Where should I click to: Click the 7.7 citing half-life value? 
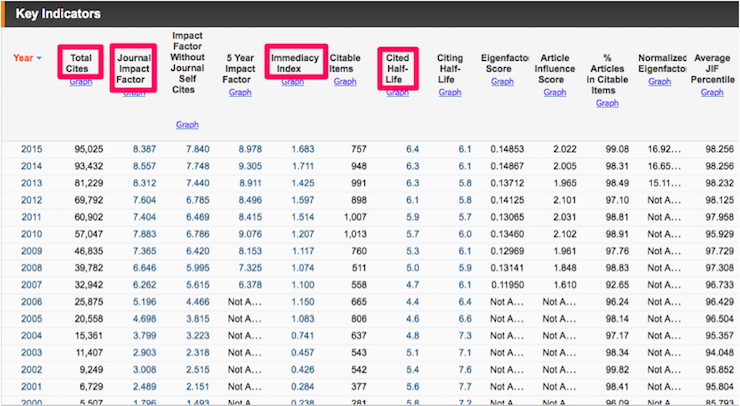[465, 387]
